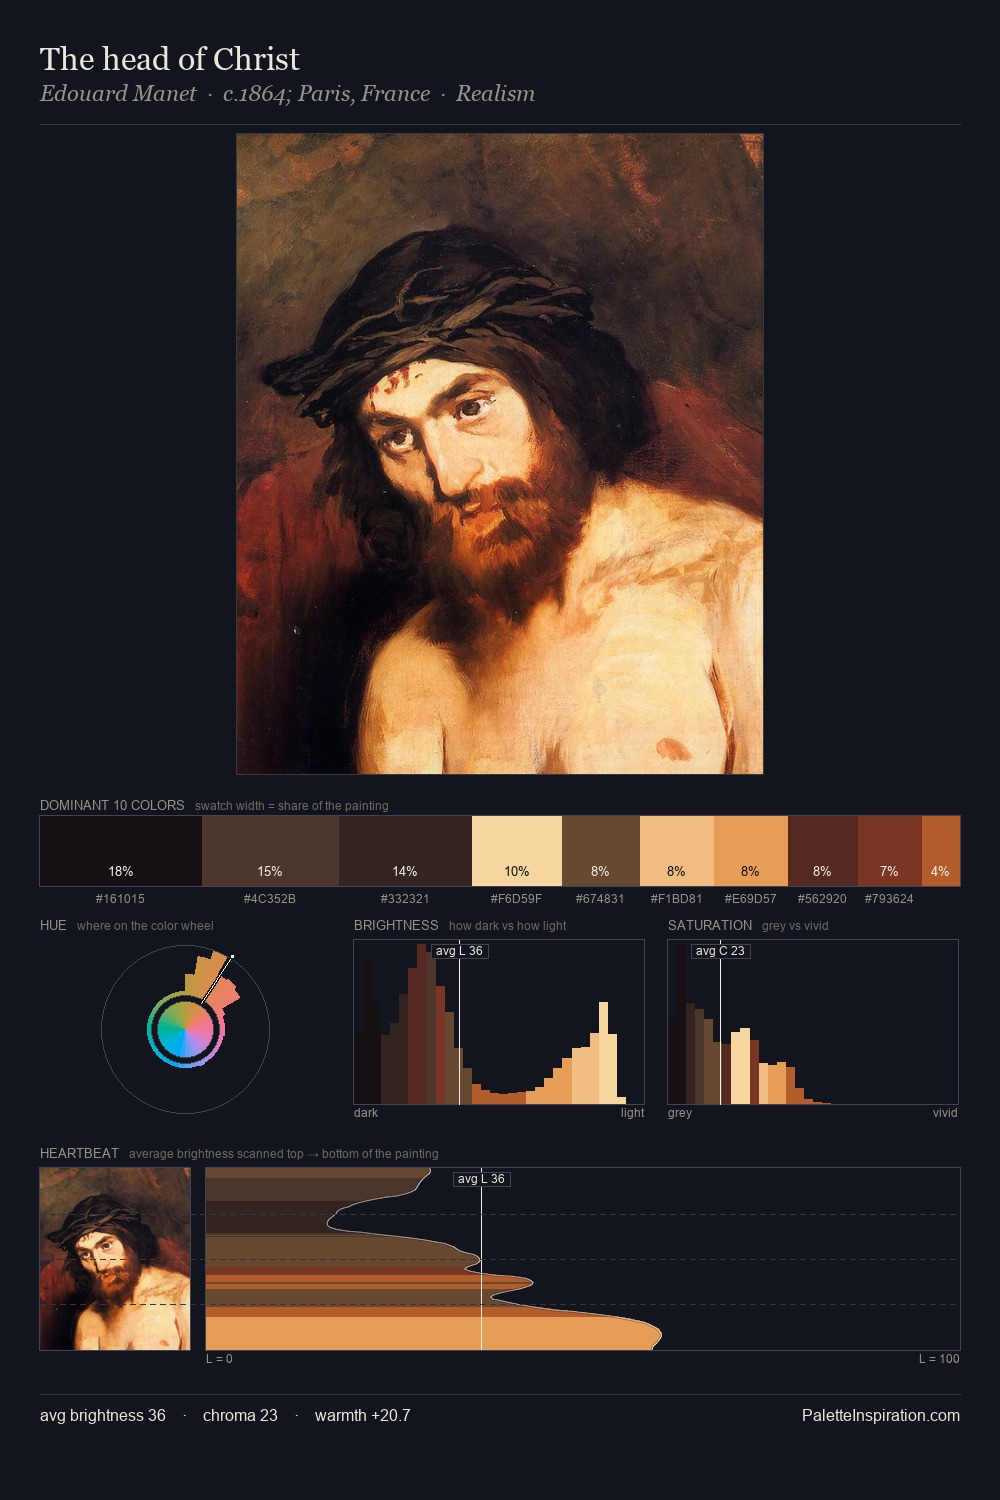The height and width of the screenshot is (1500, 1000).
Task: Click the 'grey' axis label under saturation
Action: point(680,1113)
